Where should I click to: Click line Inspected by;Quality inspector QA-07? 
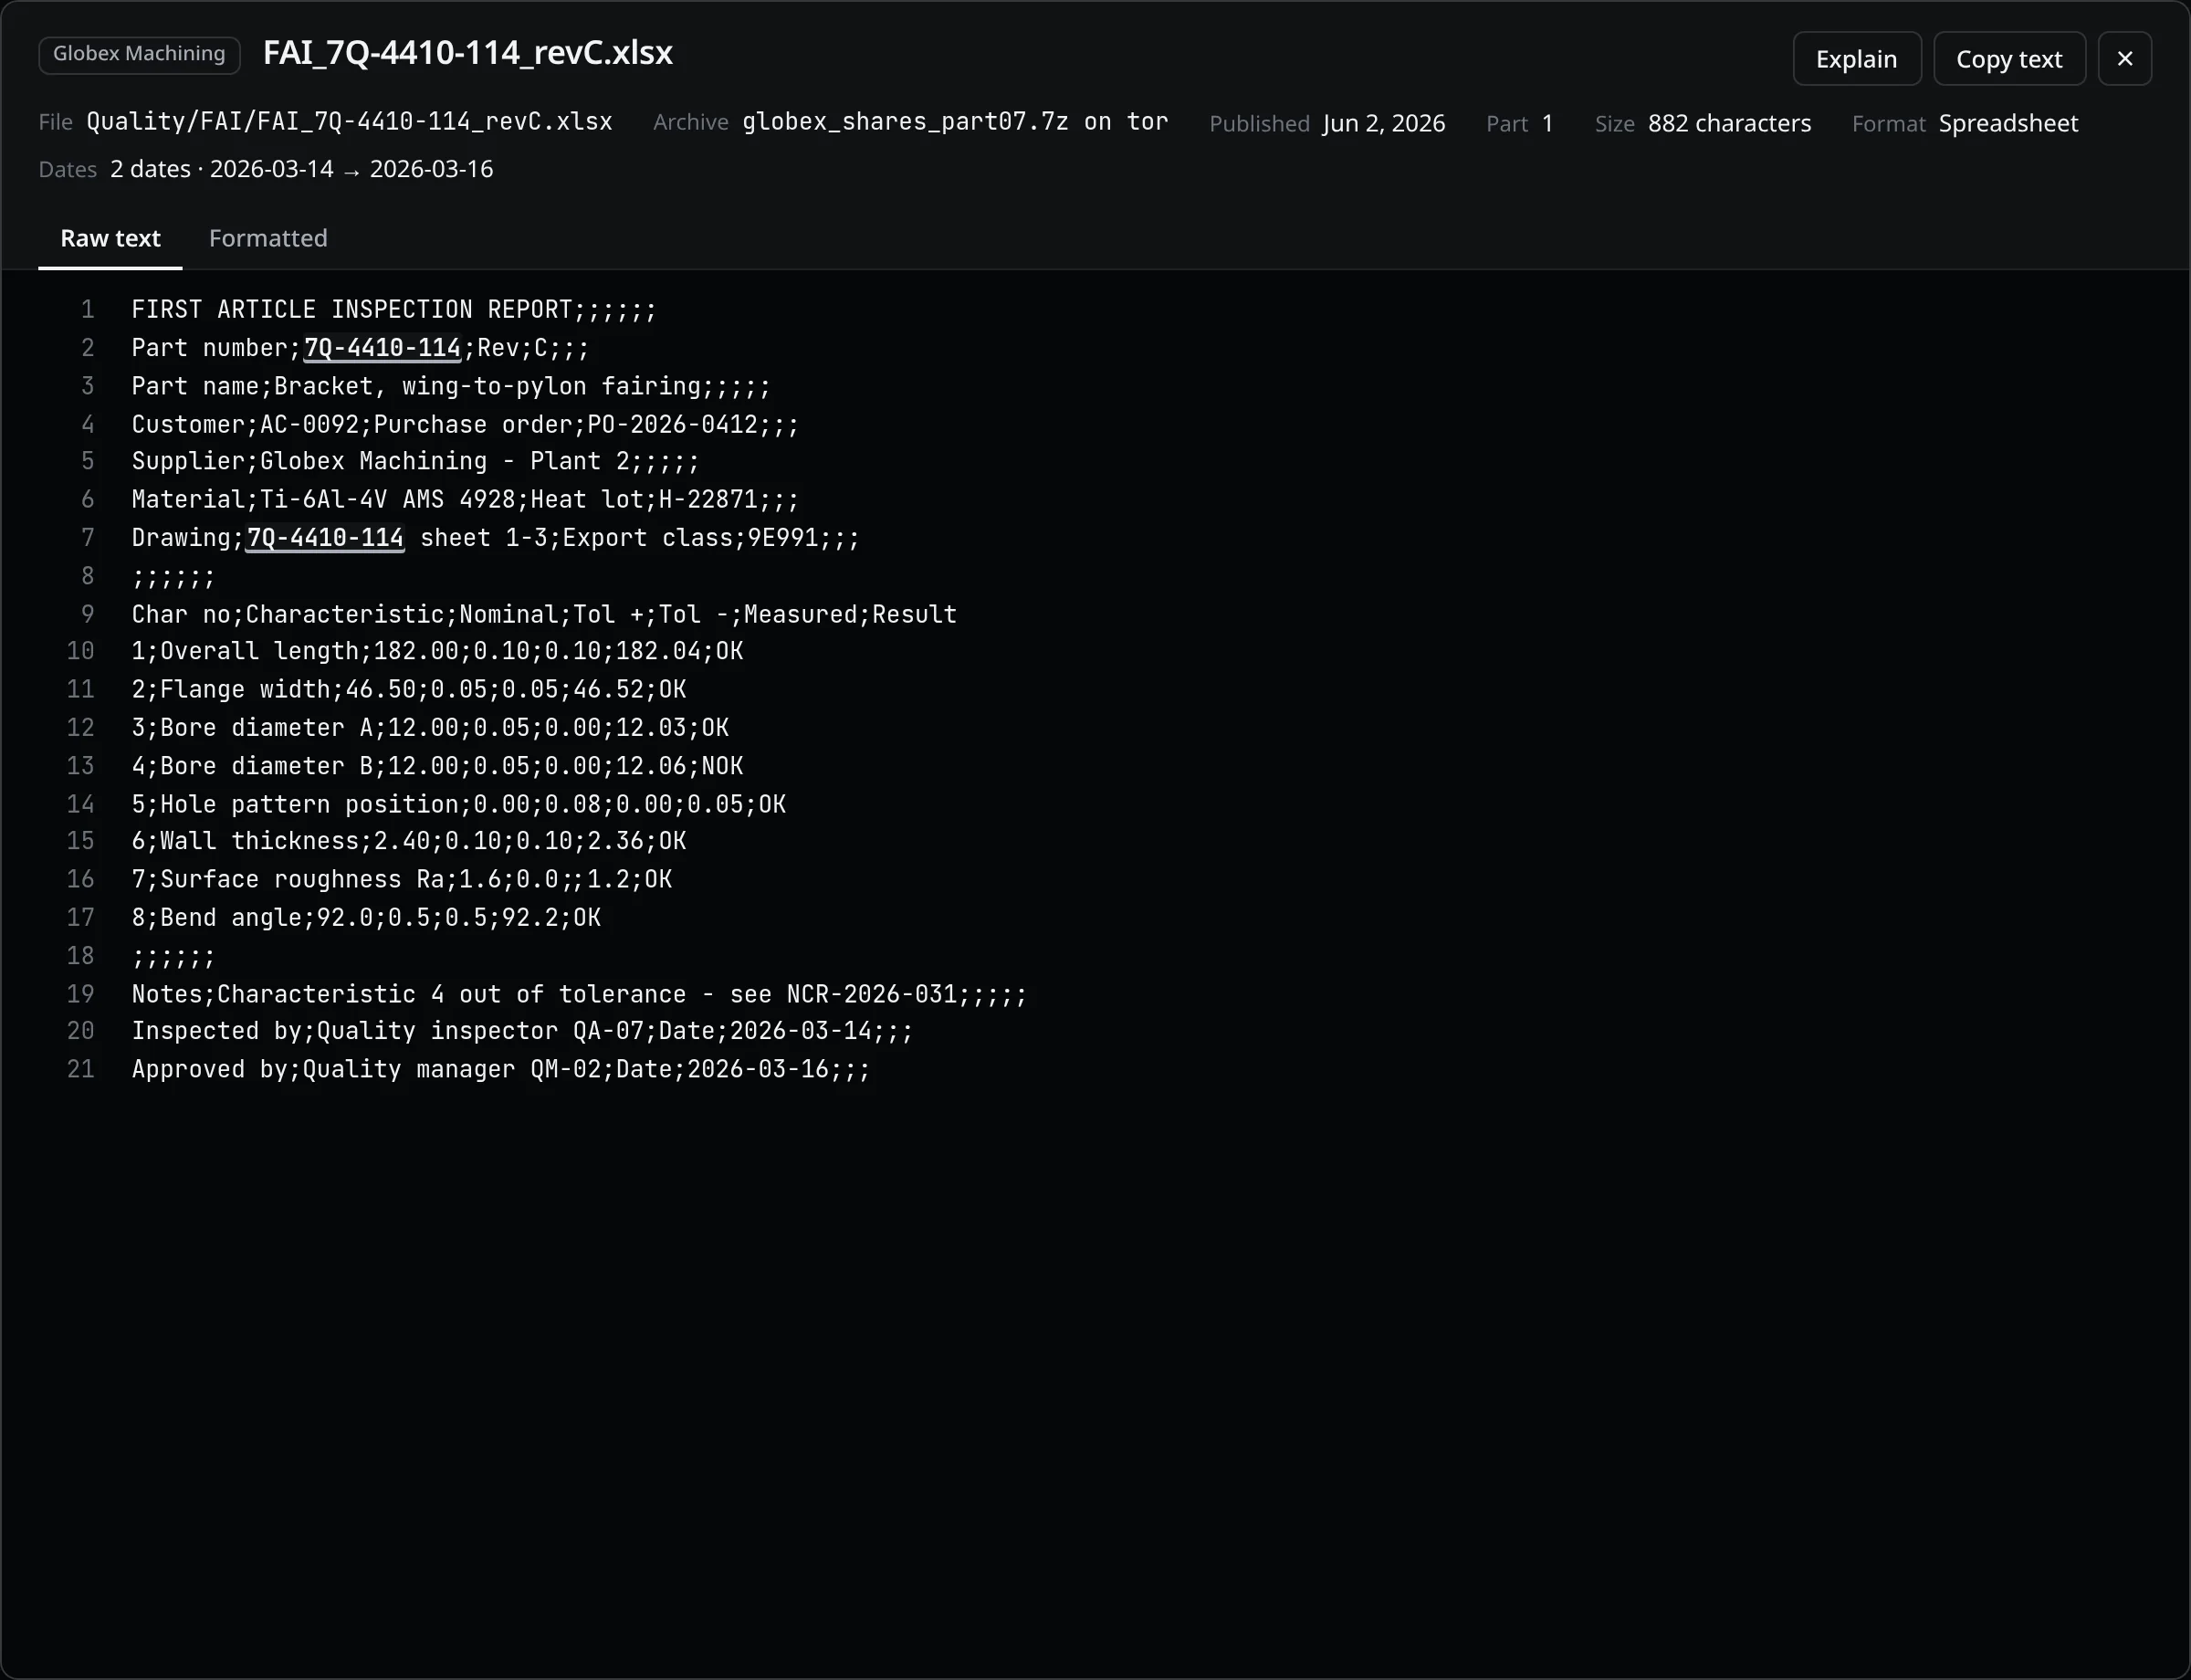pos(522,1031)
